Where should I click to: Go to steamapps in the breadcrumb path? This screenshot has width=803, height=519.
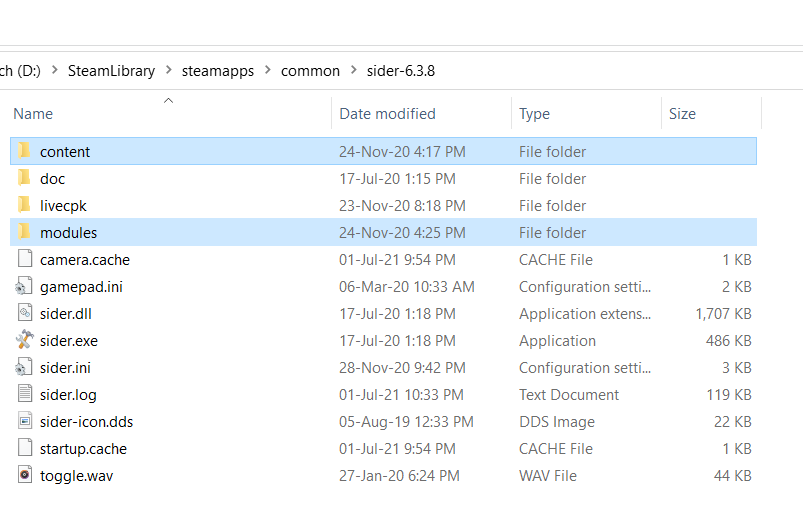[x=218, y=71]
